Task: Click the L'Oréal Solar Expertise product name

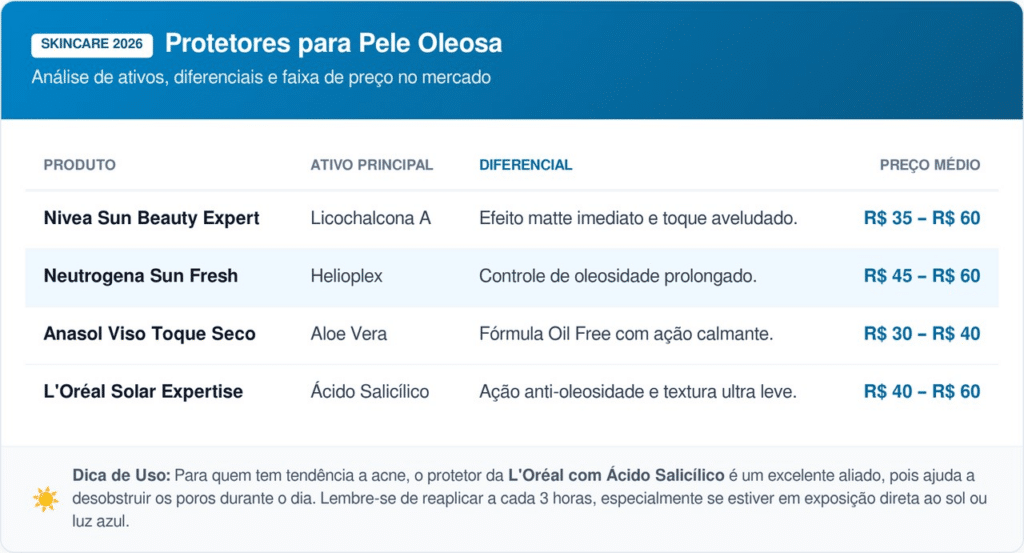Action: click(x=143, y=392)
